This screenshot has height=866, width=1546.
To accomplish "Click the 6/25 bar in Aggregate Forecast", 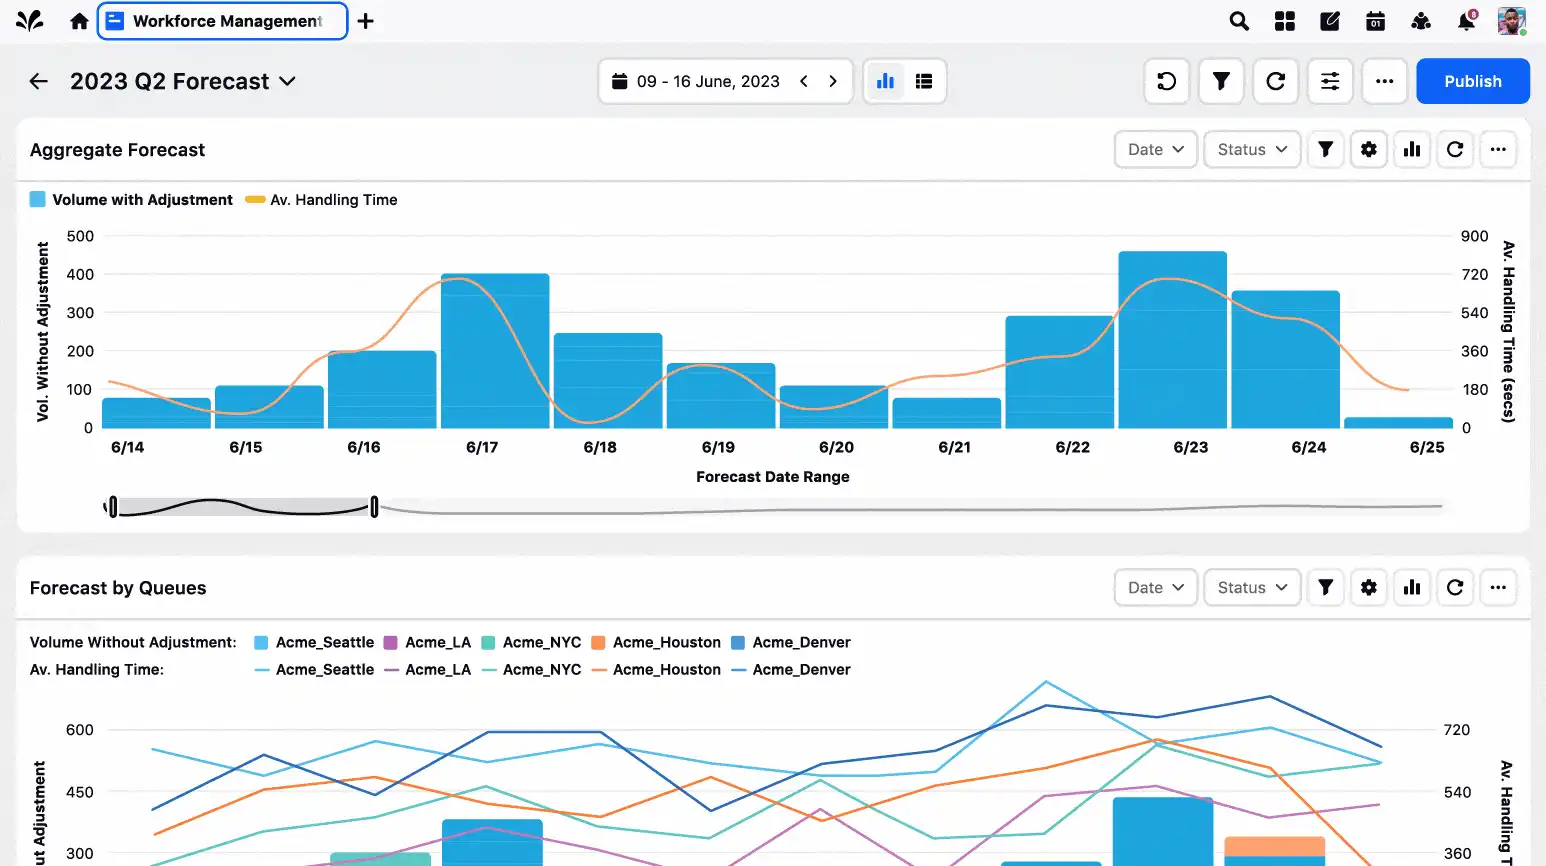I will click(1398, 423).
